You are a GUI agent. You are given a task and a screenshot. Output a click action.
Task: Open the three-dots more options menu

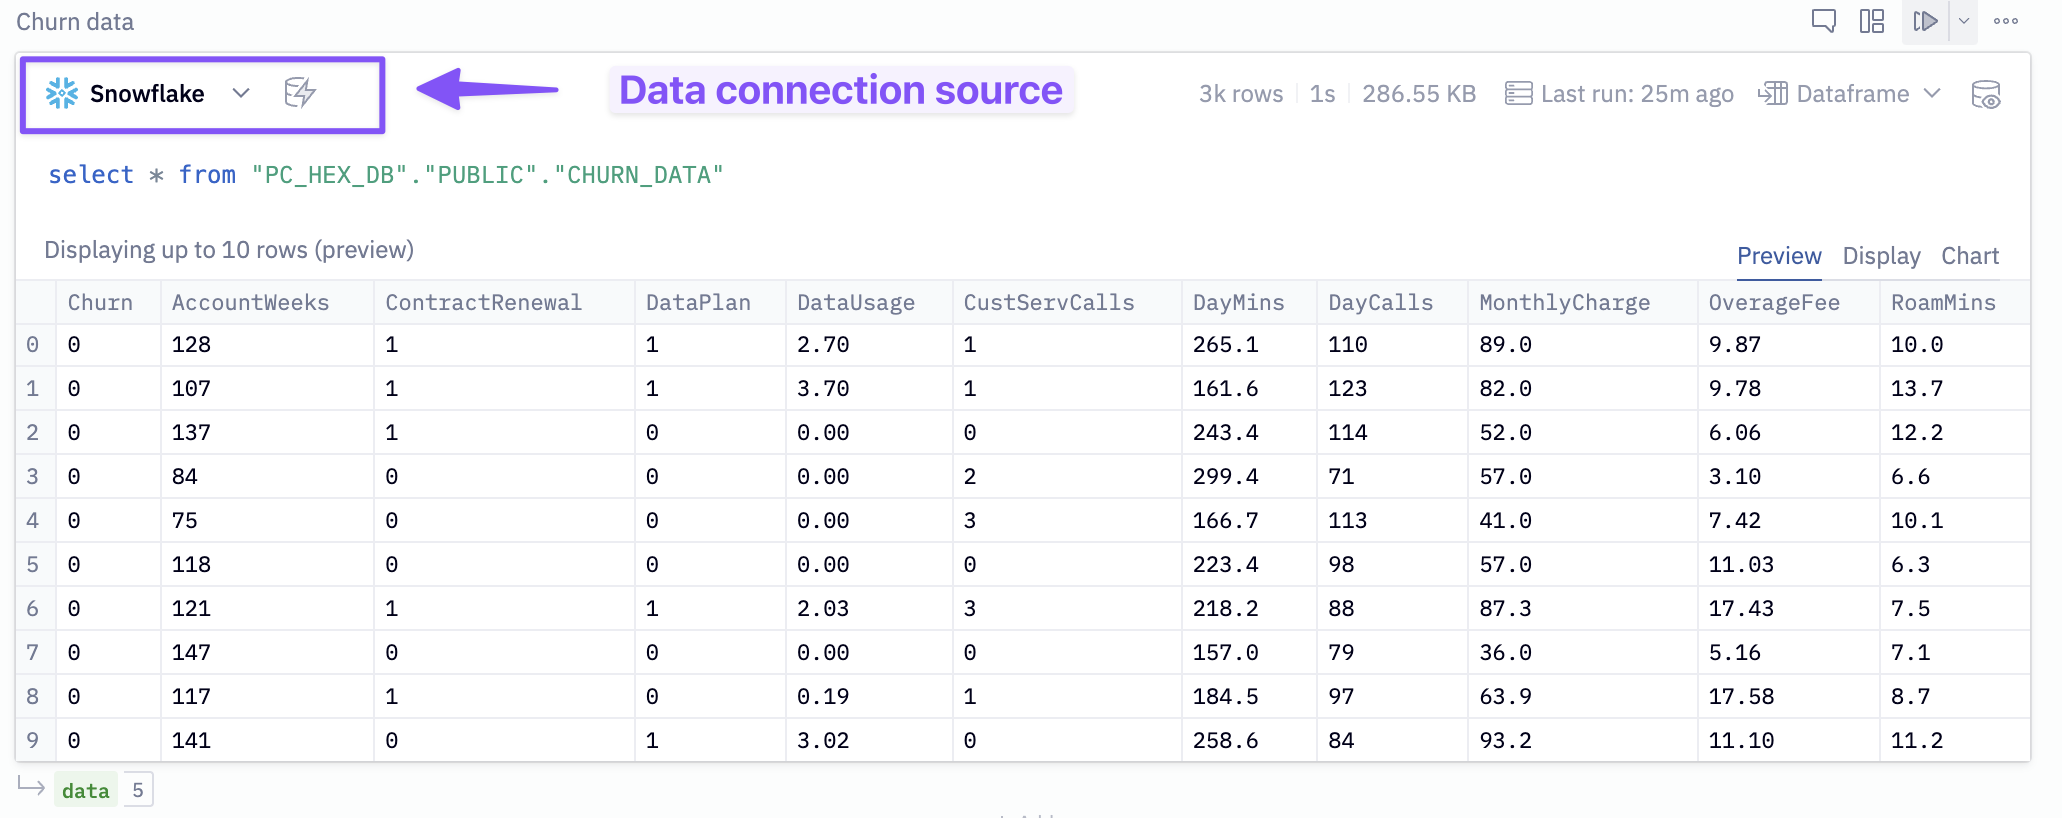click(2005, 21)
